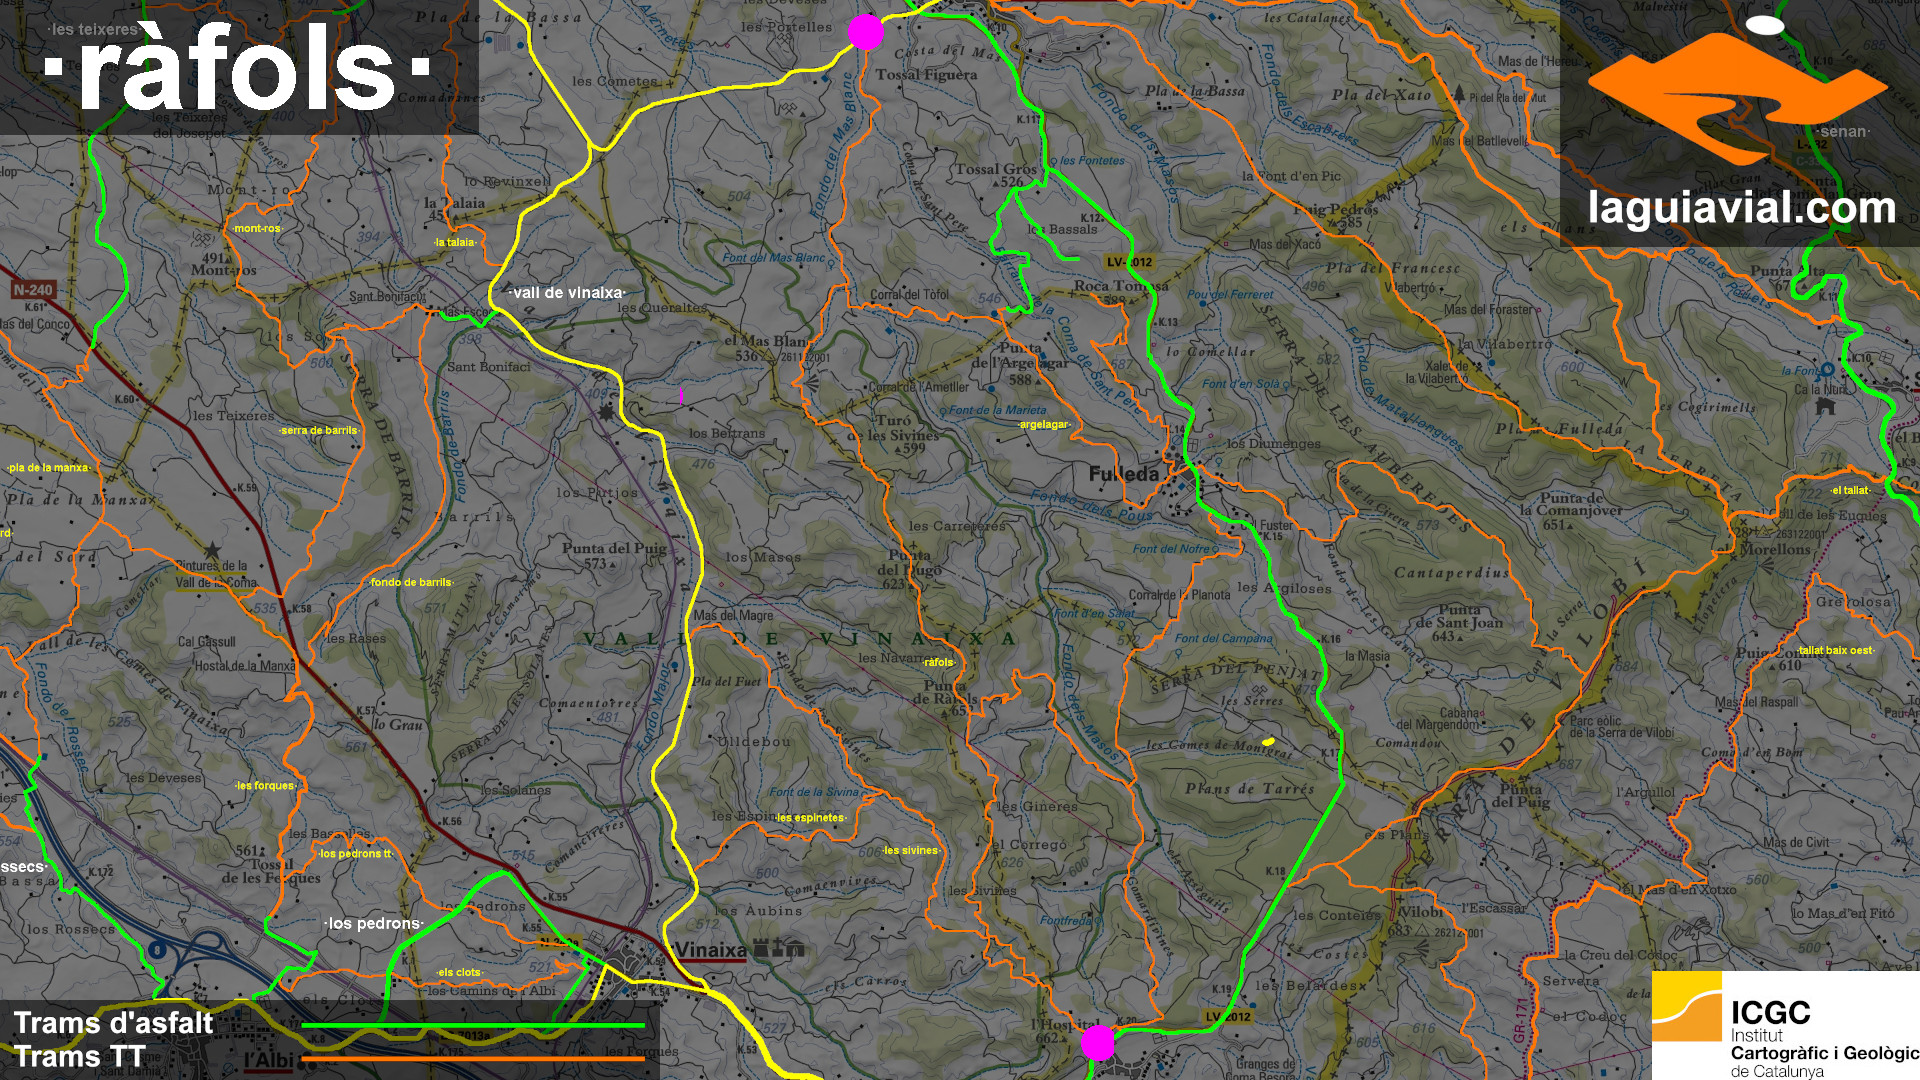Image resolution: width=1920 pixels, height=1080 pixels.
Task: Click the house icon below Ca la Nuri
Action: [x=1826, y=406]
